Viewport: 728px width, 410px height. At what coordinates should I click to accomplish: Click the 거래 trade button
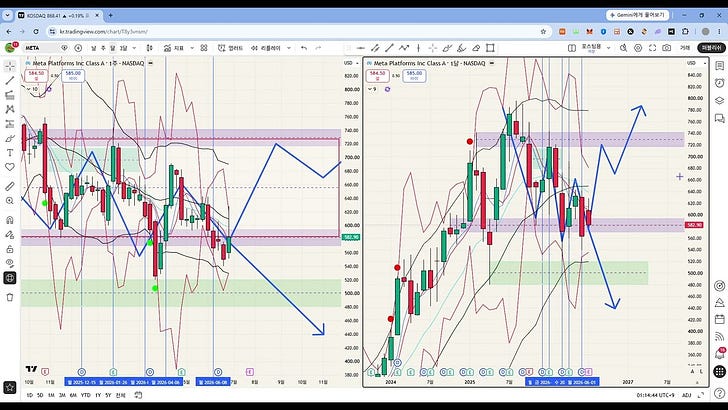[x=685, y=48]
